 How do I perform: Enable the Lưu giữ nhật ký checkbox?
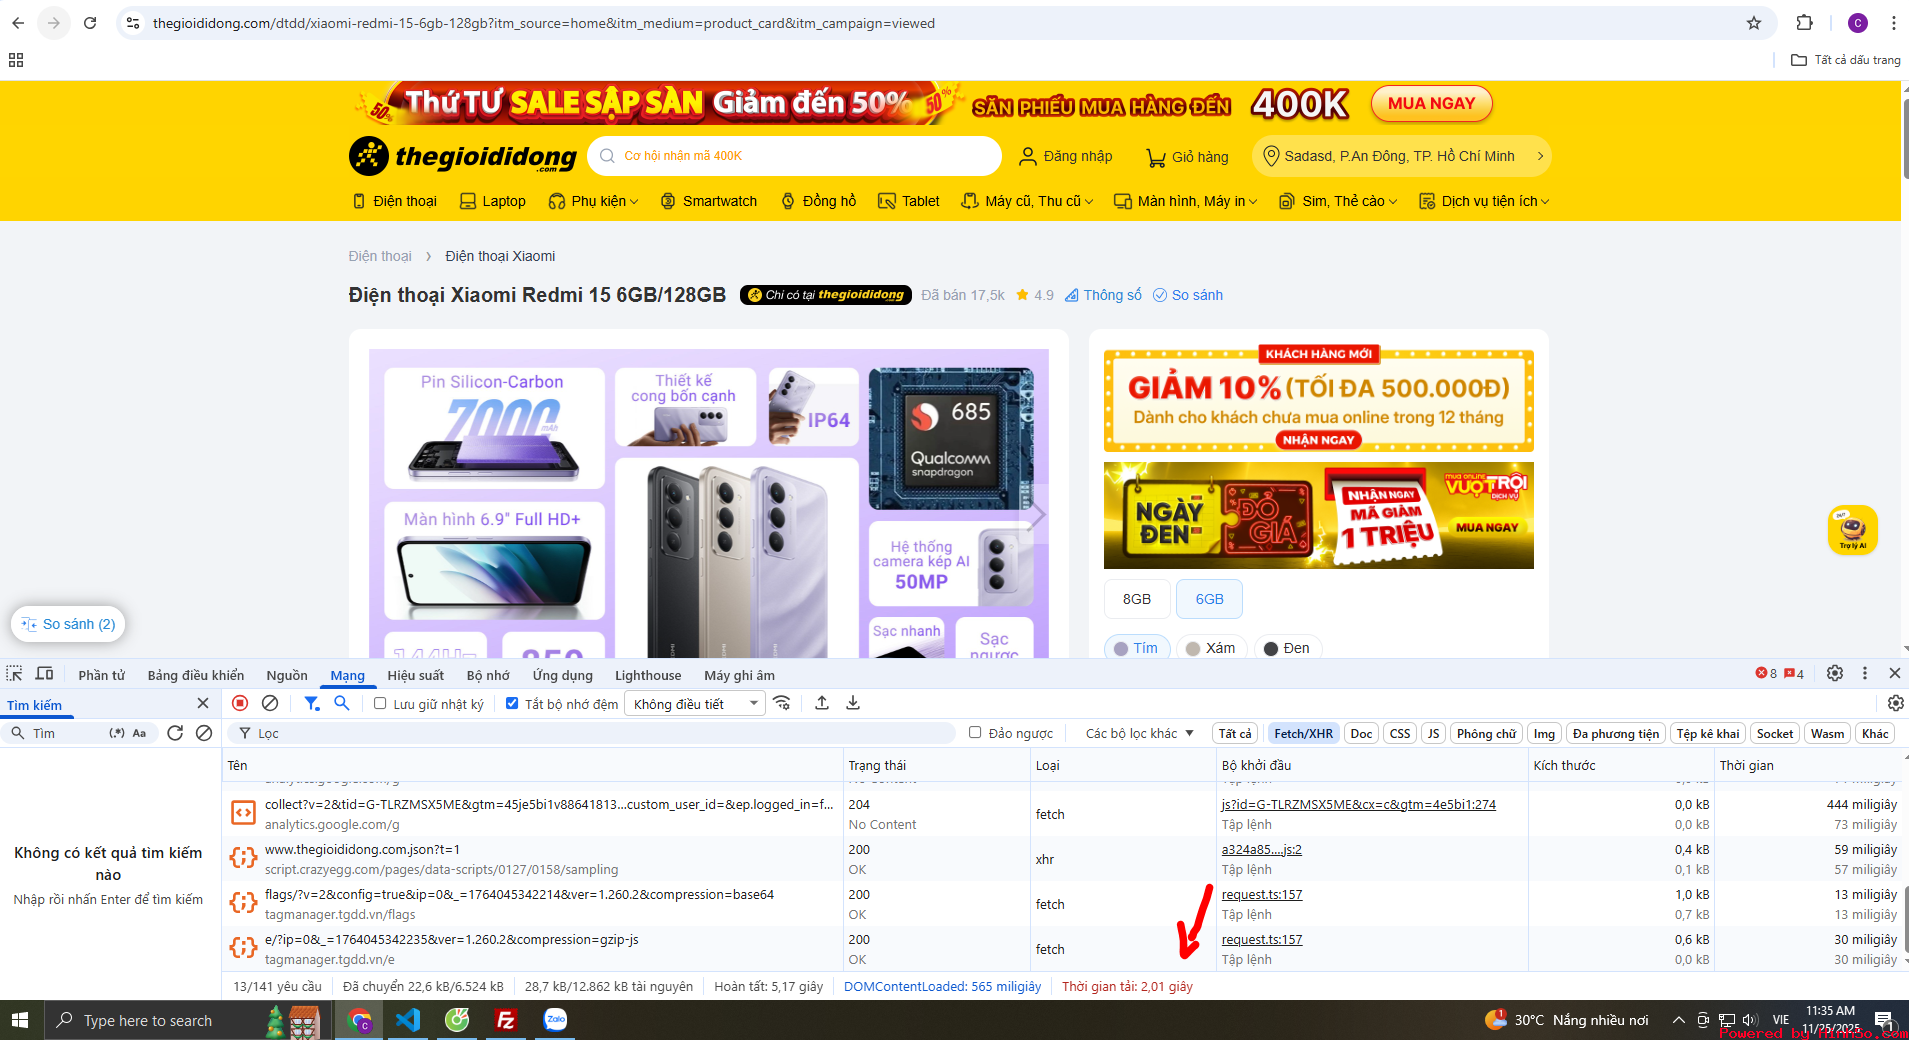pos(379,703)
